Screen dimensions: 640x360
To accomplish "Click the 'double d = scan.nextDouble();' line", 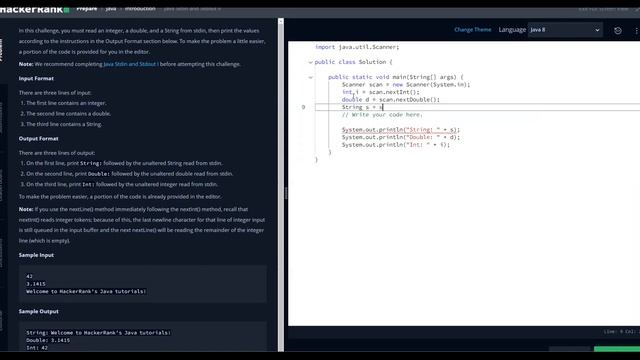I will [x=391, y=100].
